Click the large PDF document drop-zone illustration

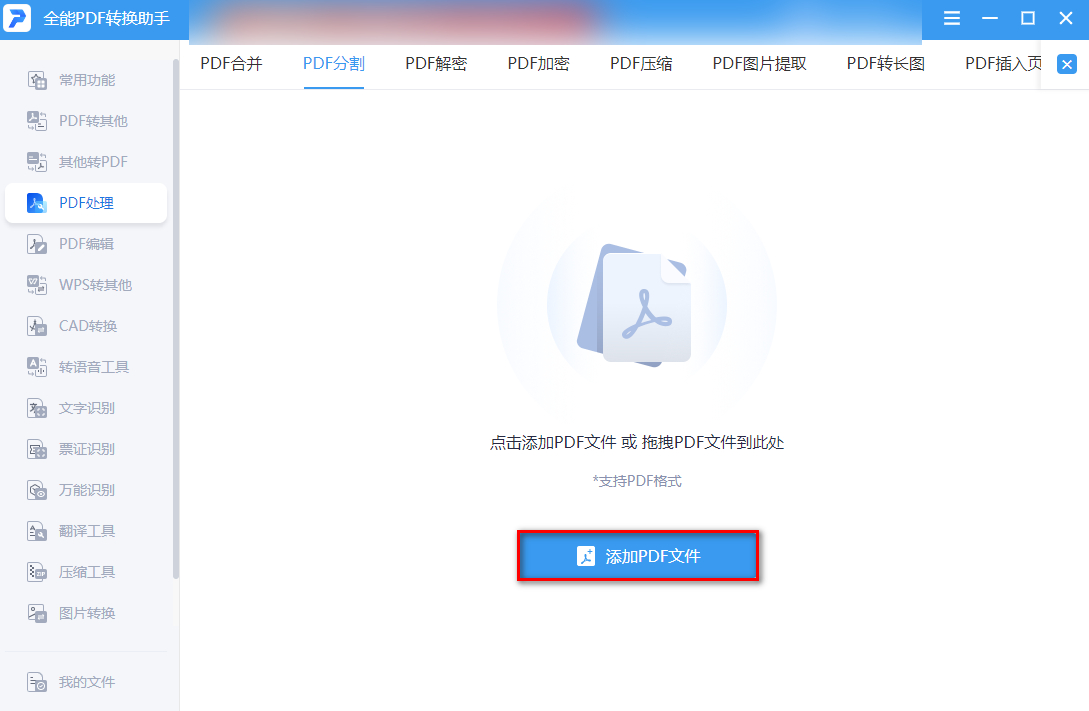coord(636,305)
